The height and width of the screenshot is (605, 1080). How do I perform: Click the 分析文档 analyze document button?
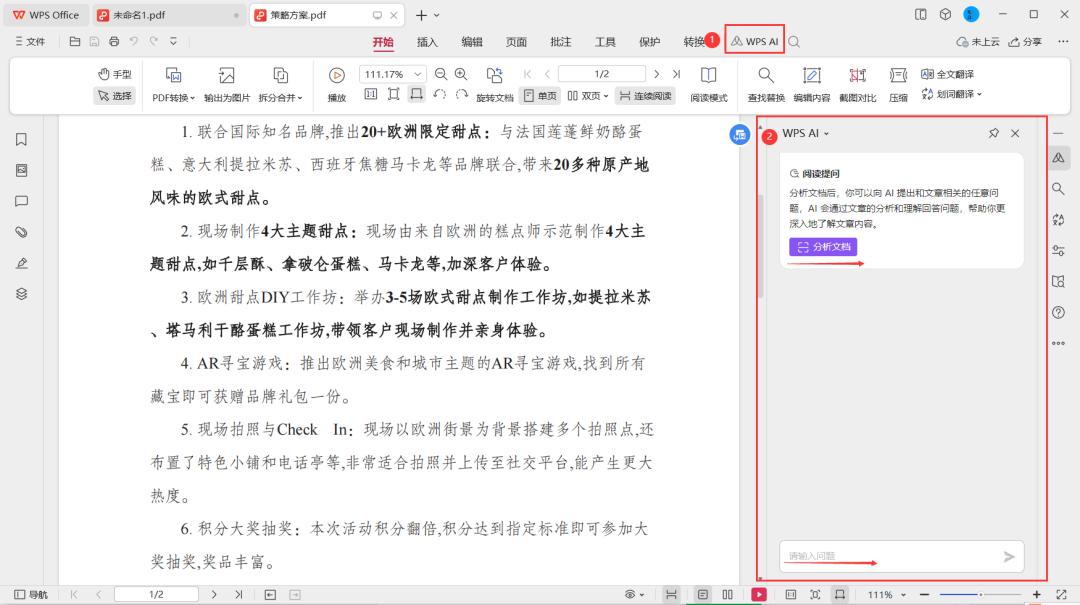[822, 245]
